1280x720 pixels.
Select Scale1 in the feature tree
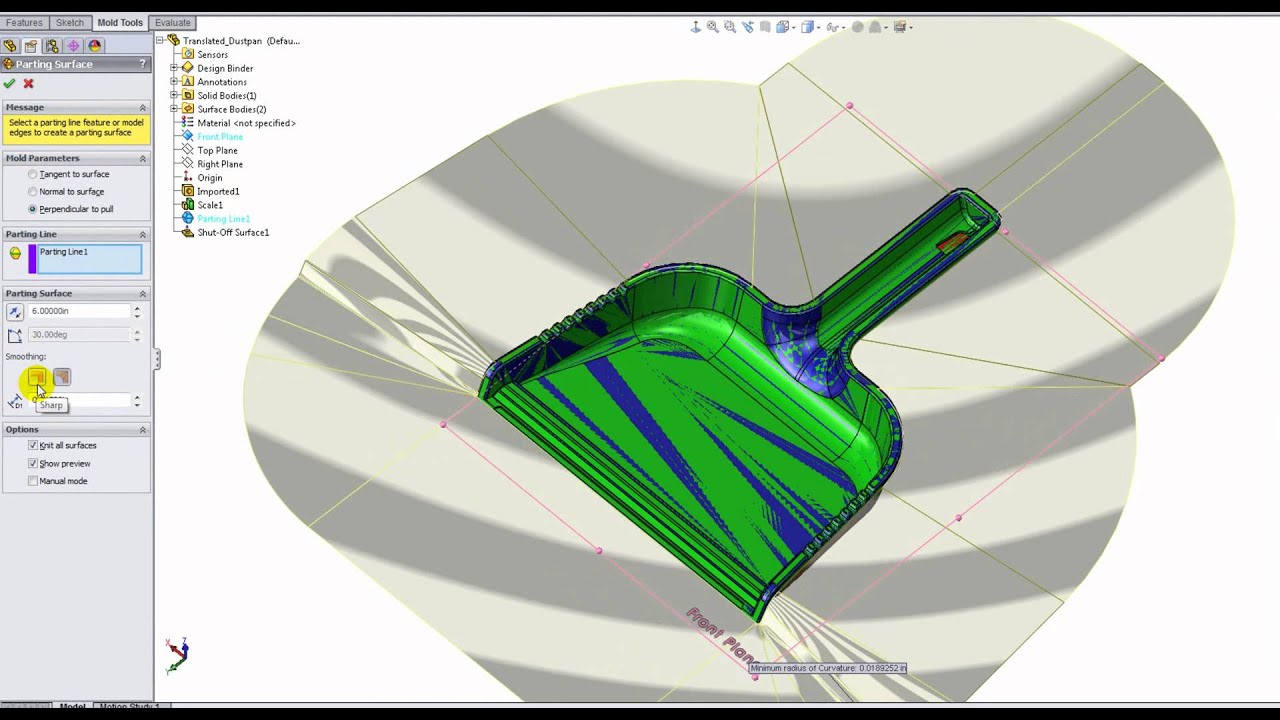[210, 205]
